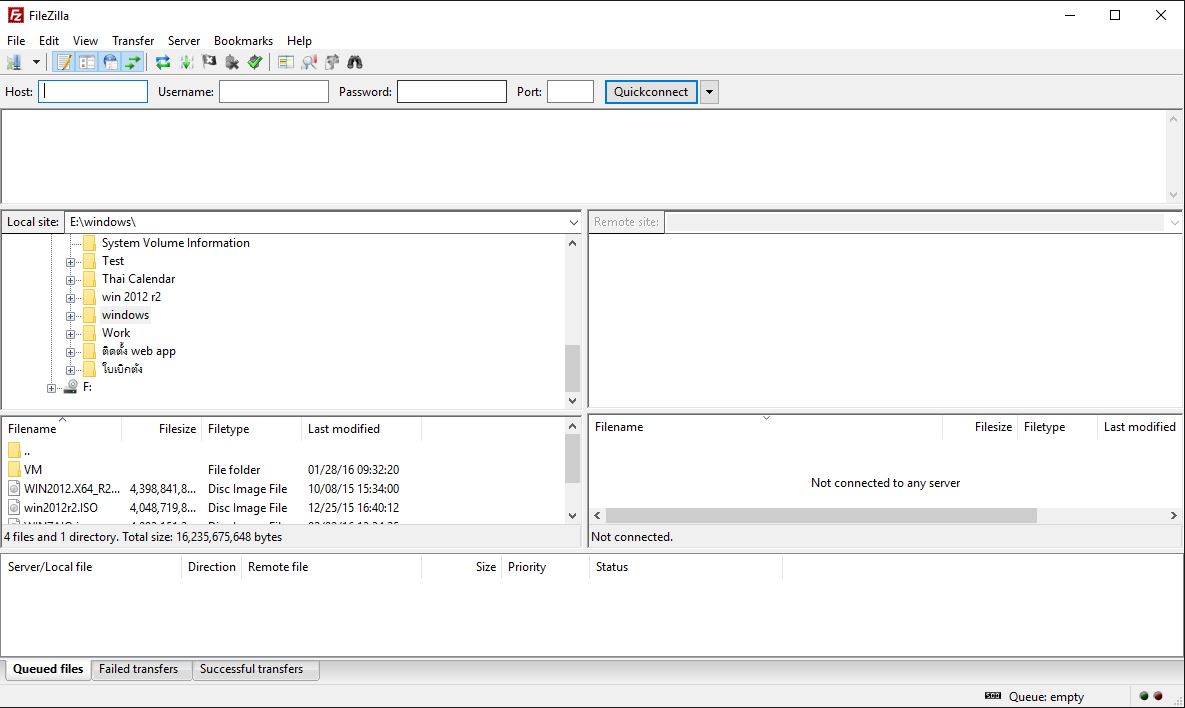Focus the Username input field

tap(274, 91)
